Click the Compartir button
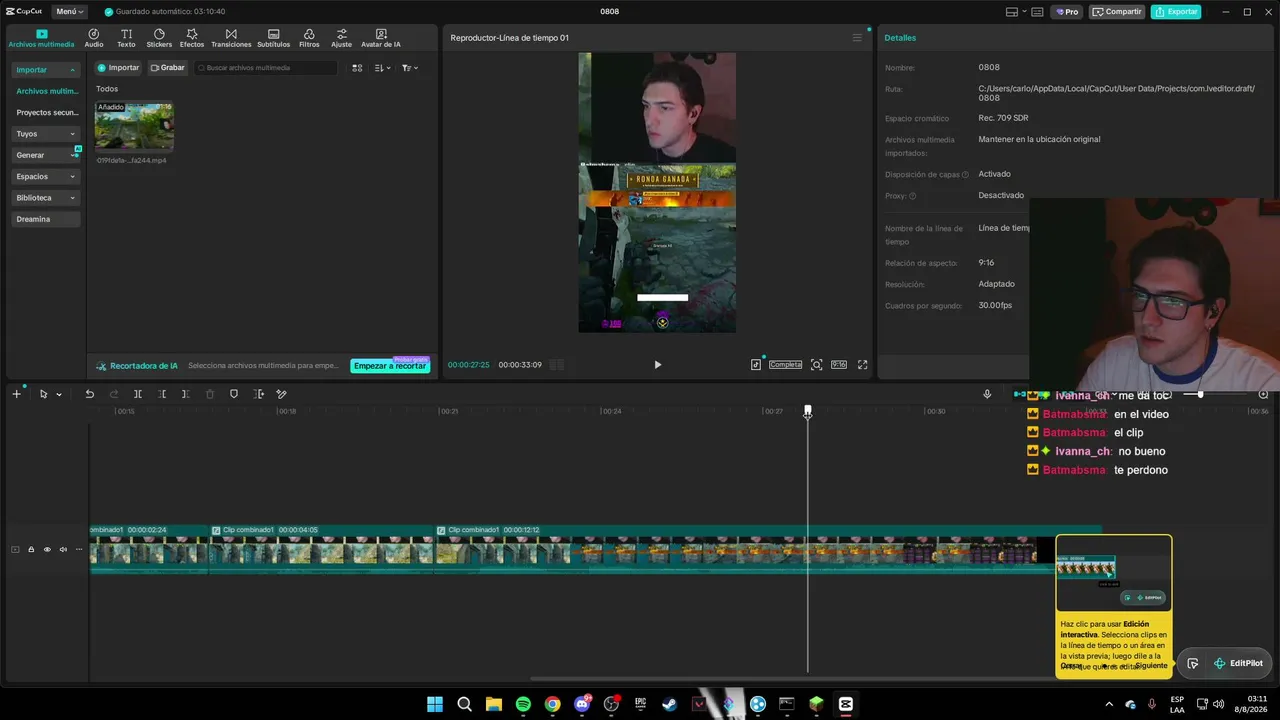Image resolution: width=1280 pixels, height=720 pixels. coord(1117,12)
